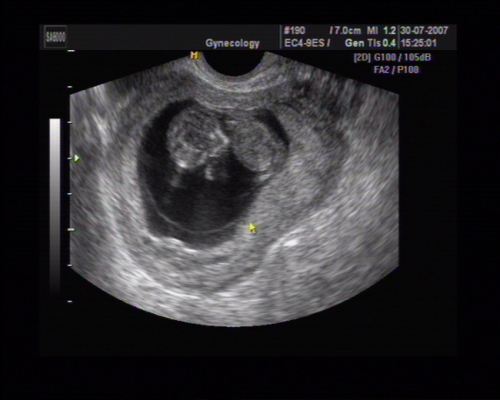Select the Gynecology application label
Image resolution: width=500 pixels, height=400 pixels.
(x=232, y=43)
